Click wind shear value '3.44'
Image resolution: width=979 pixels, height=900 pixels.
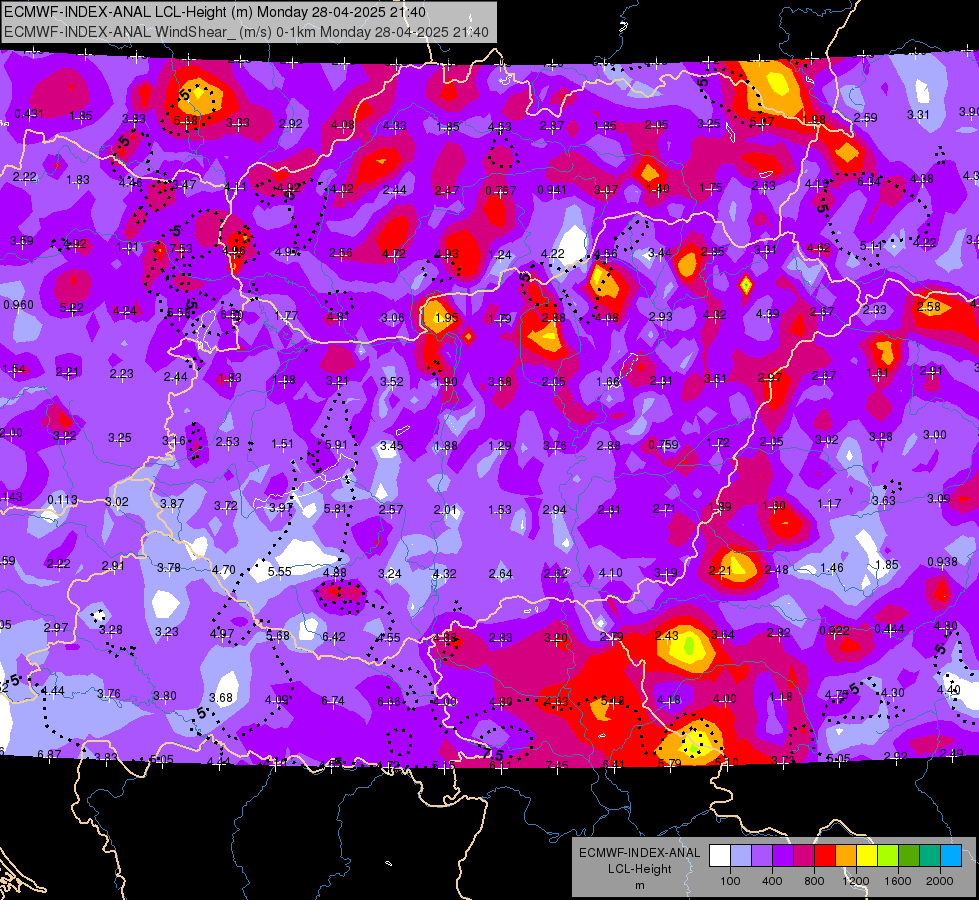point(660,252)
